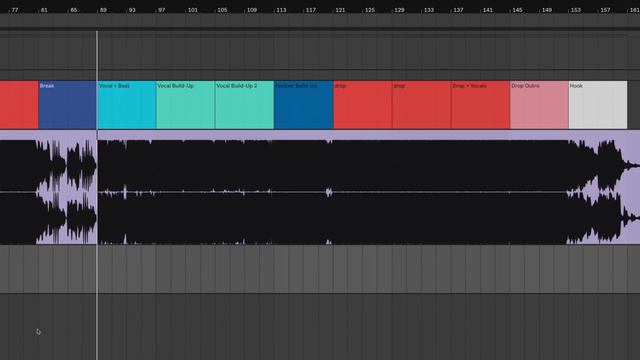
Task: Click bar 81 on the ruler
Action: click(44, 10)
